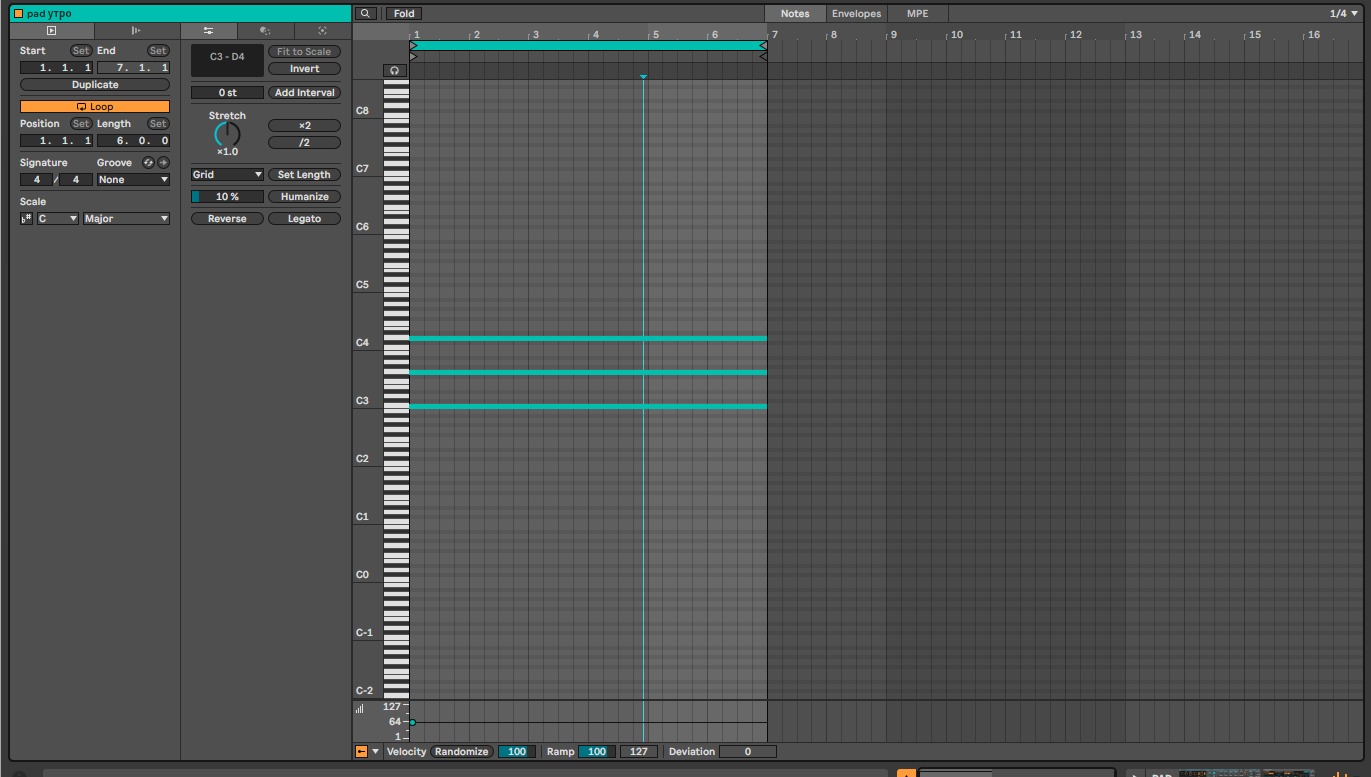Switch to the Envelopes tab
The height and width of the screenshot is (777, 1371).
[856, 14]
